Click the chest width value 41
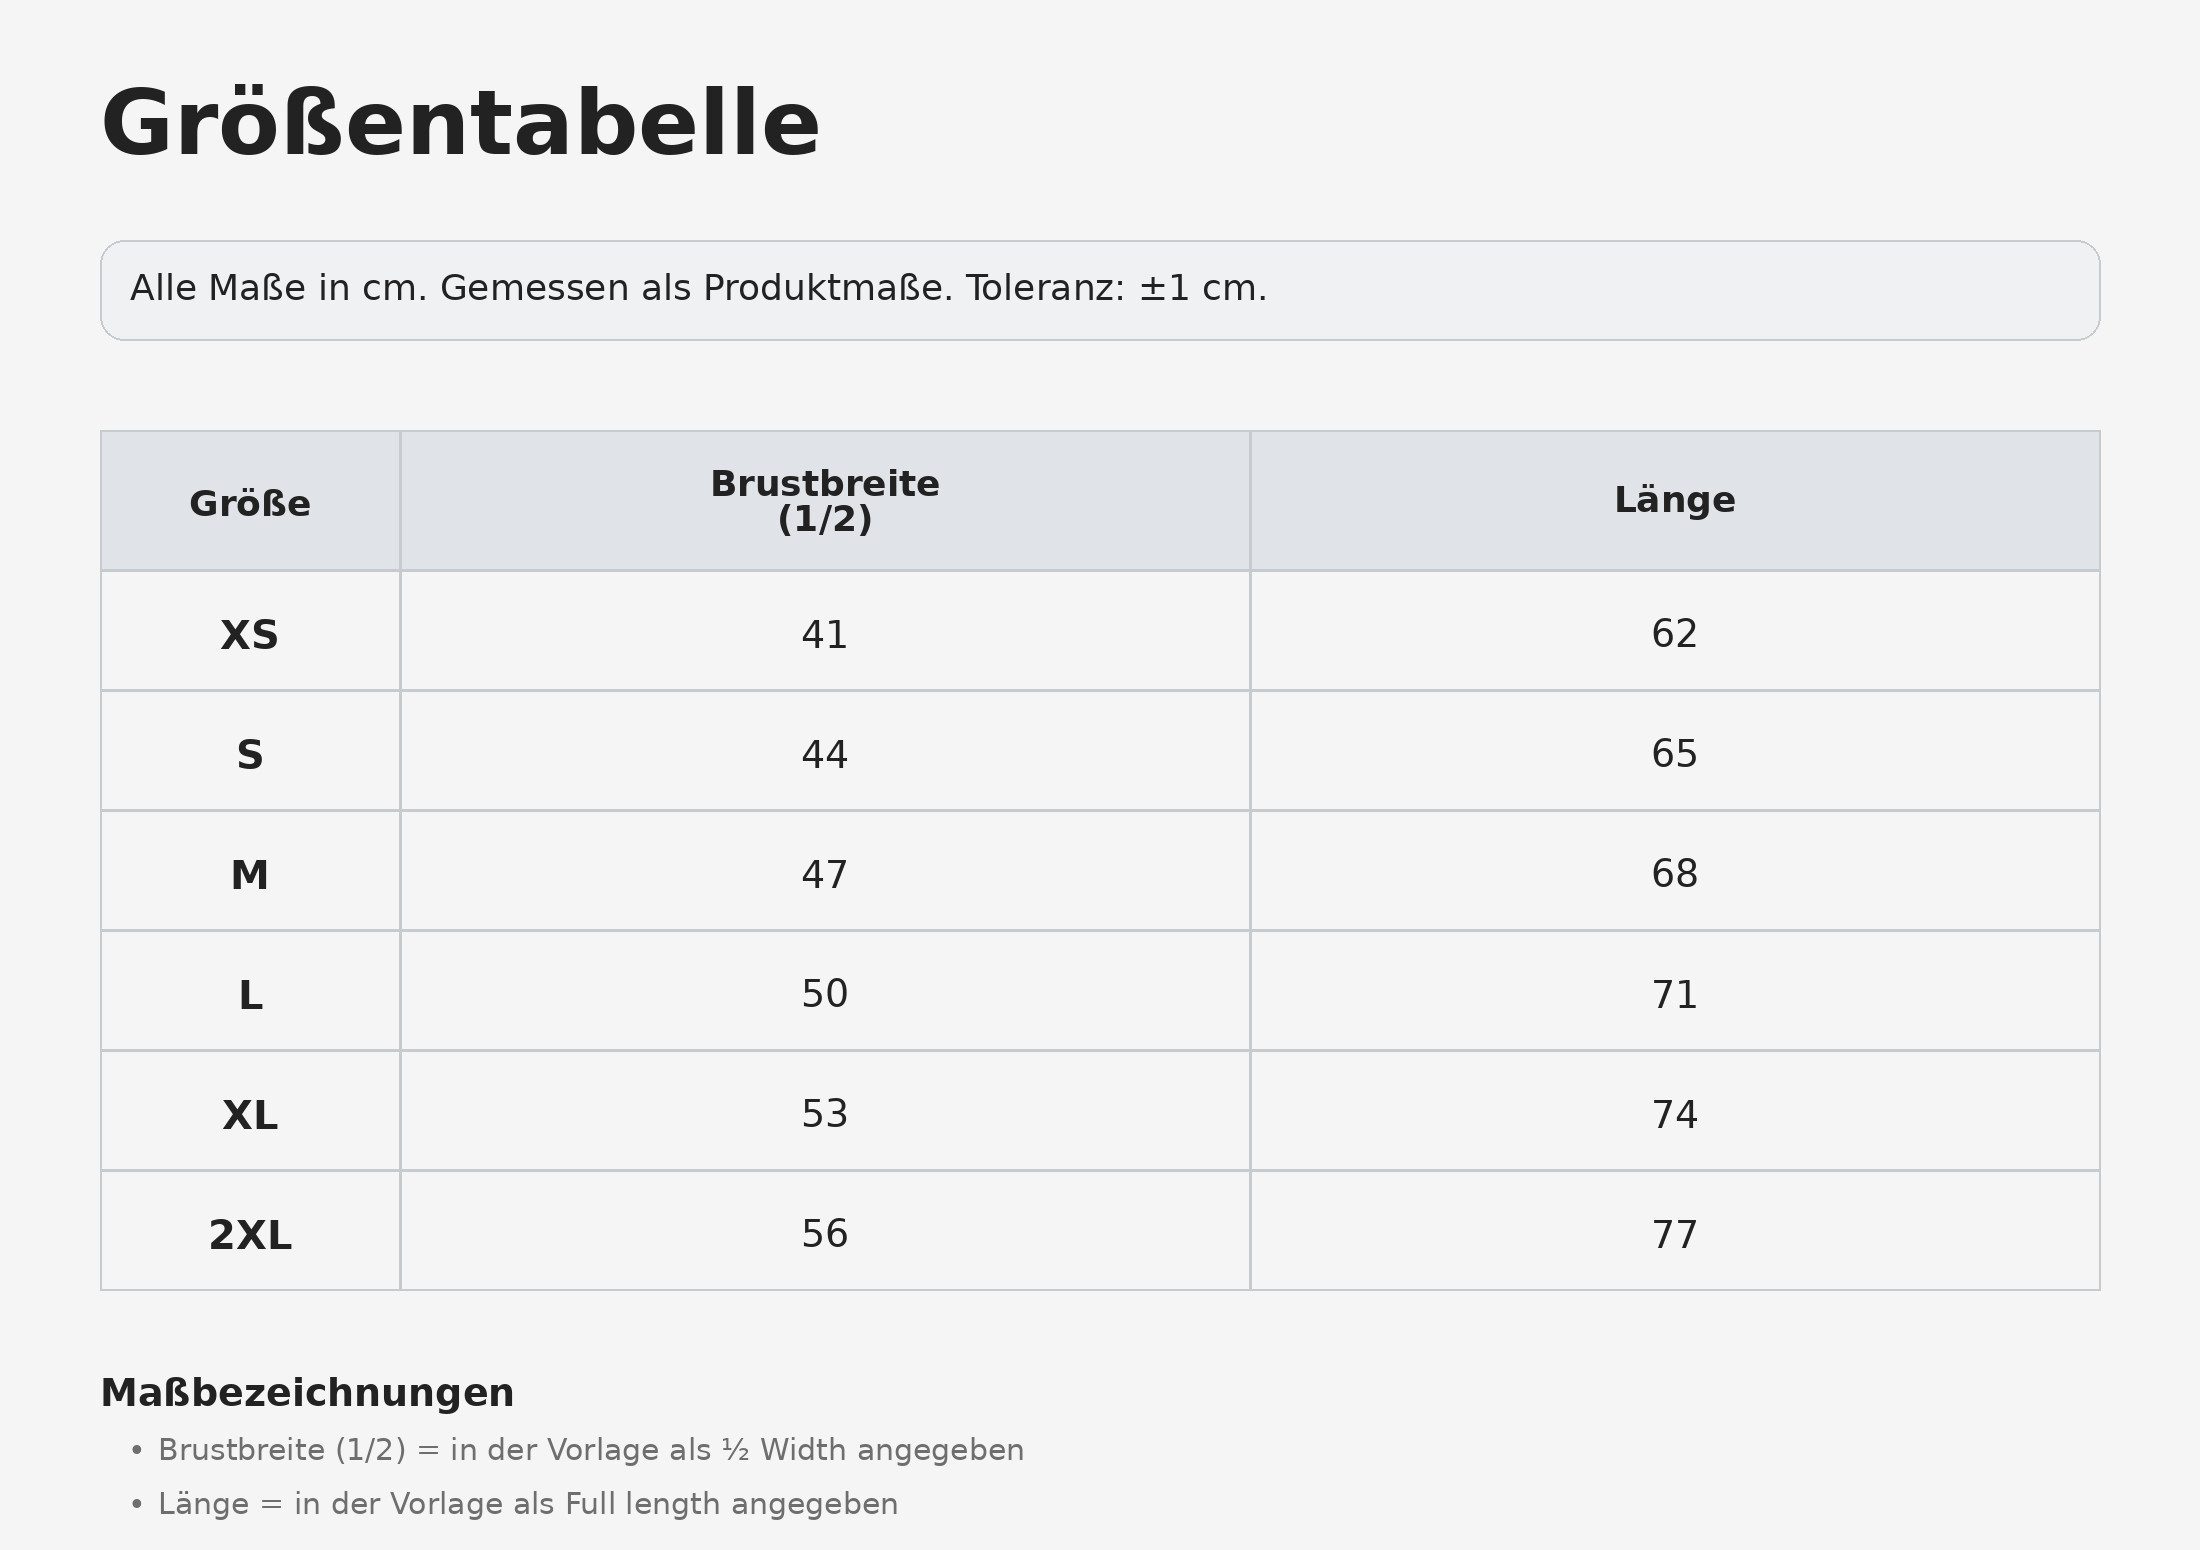 tap(825, 635)
